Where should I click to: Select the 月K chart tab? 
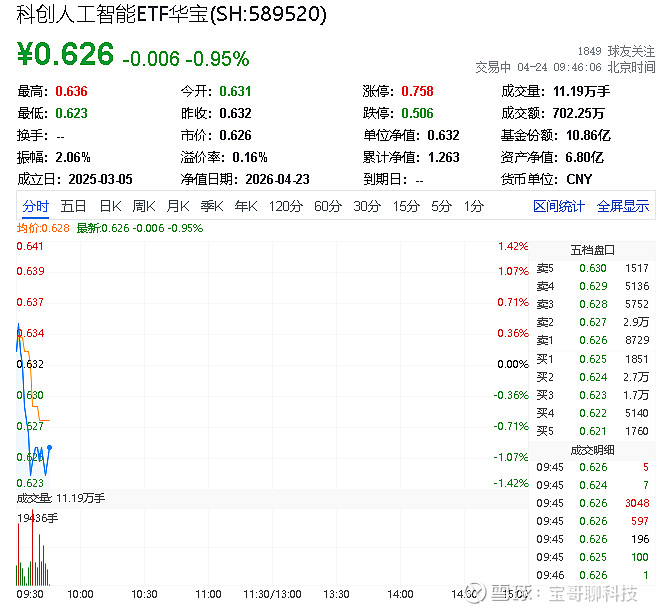[178, 206]
